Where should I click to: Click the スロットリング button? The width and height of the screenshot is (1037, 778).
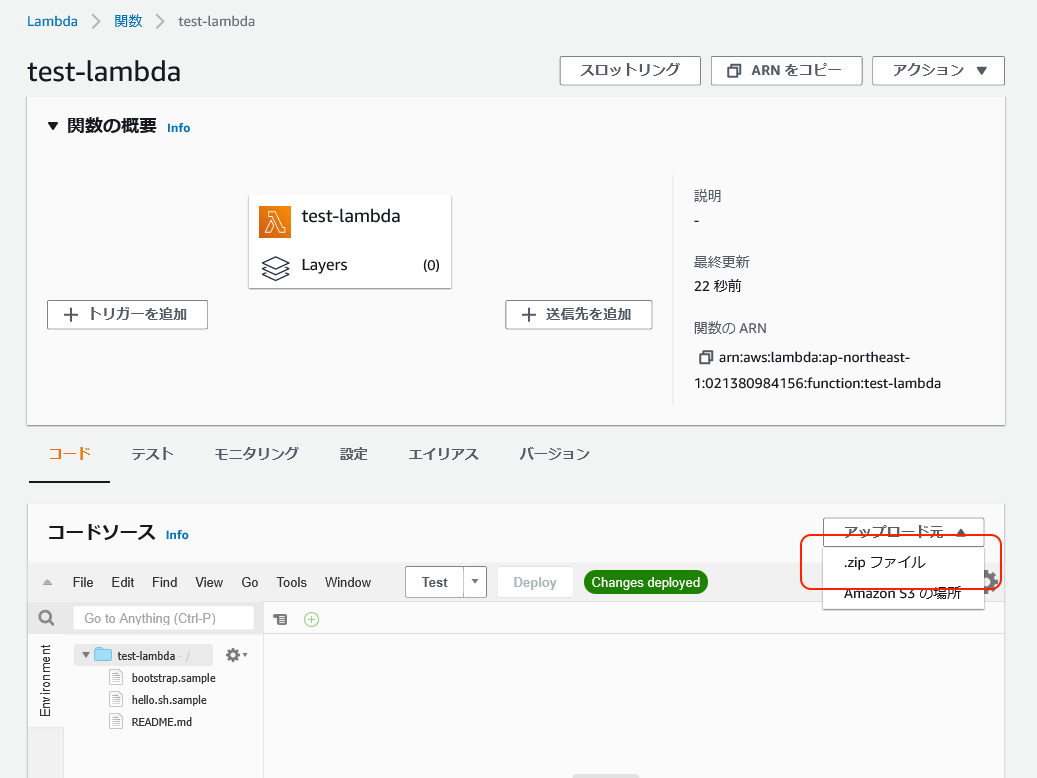[x=630, y=71]
